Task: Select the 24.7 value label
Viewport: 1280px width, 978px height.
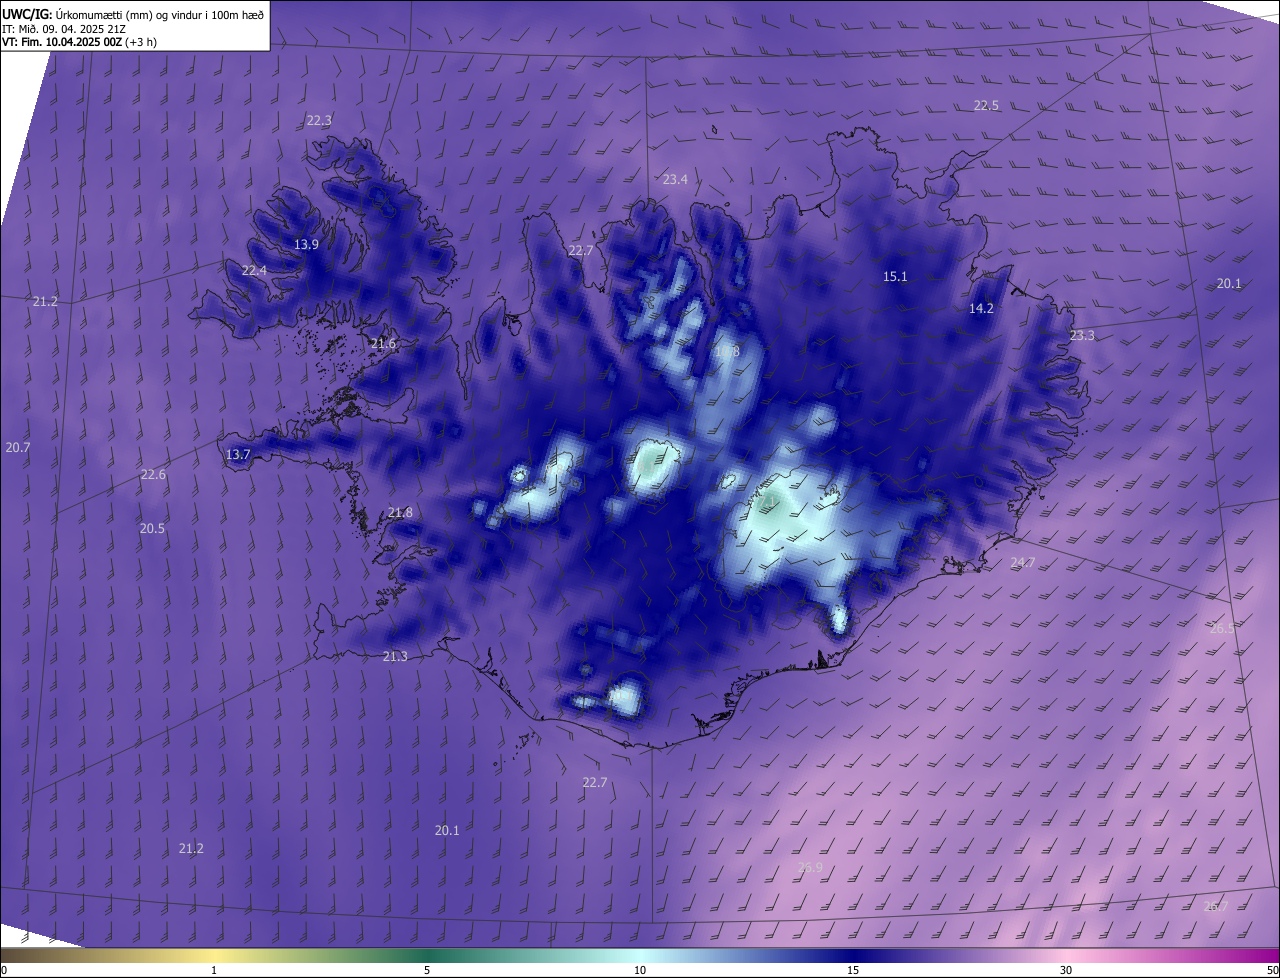Action: click(1022, 563)
